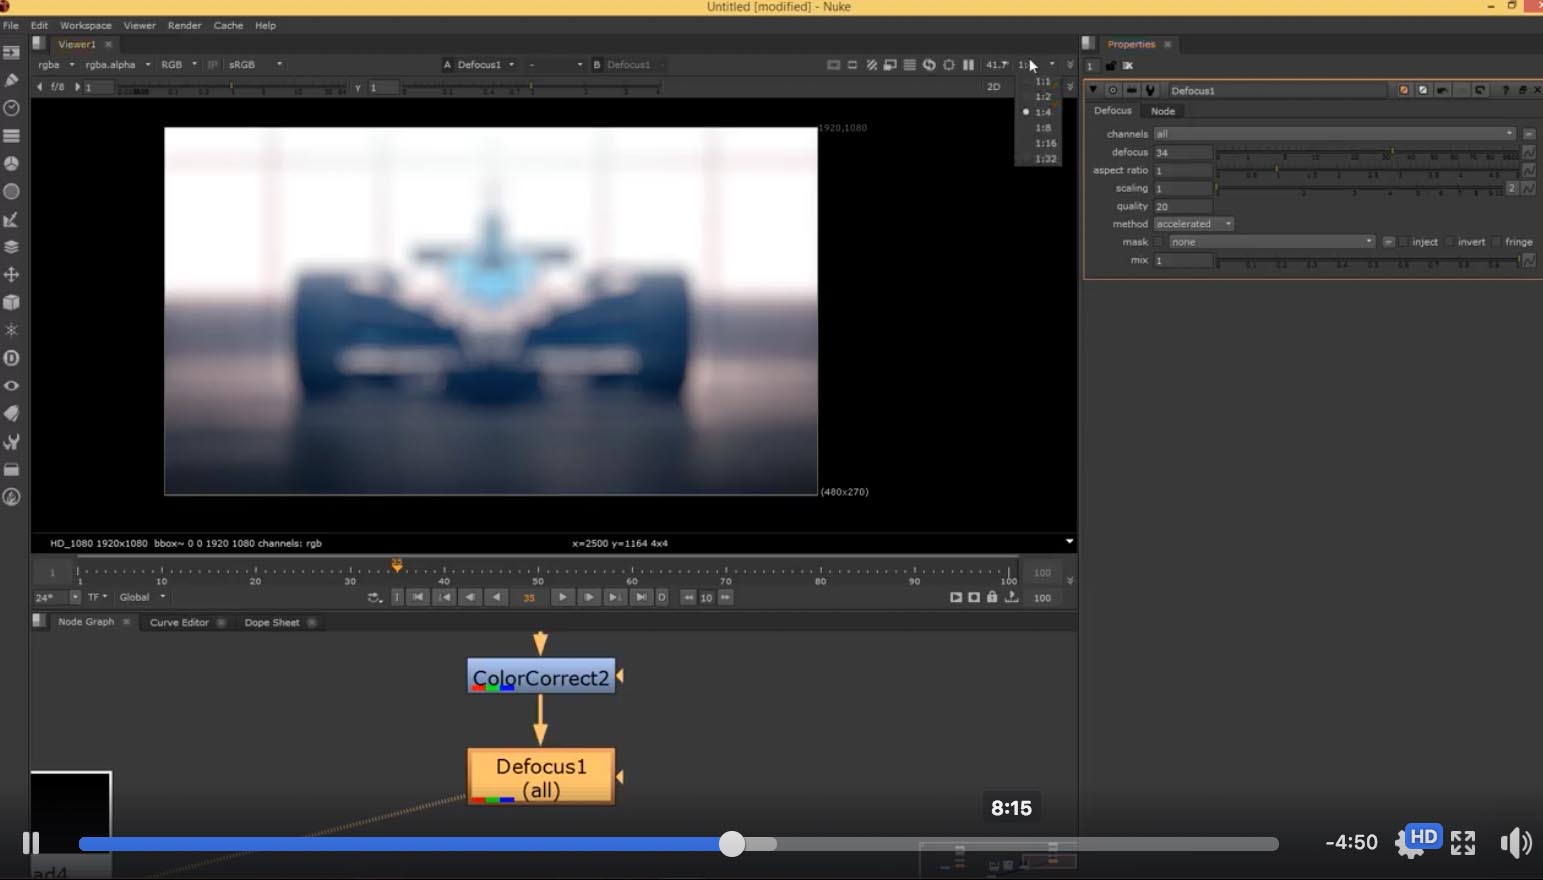Open the method accelerated dropdown
This screenshot has height=880, width=1543.
click(1194, 224)
